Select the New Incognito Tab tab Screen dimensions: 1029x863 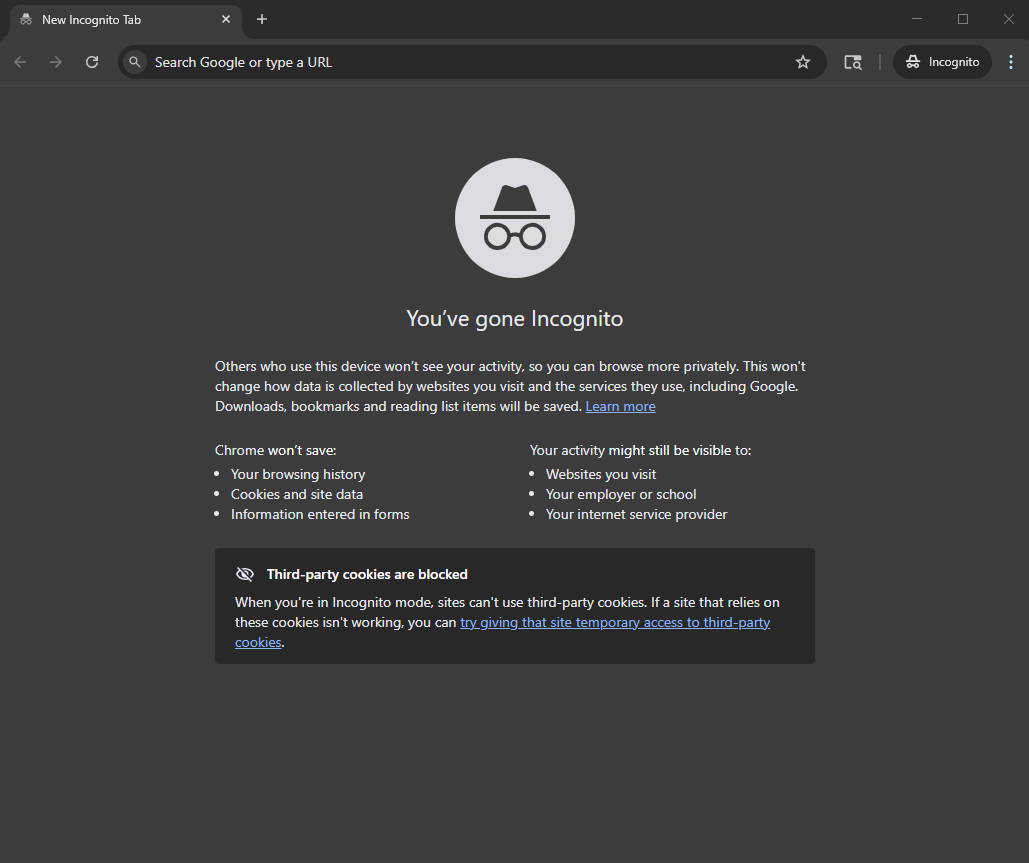pyautogui.click(x=110, y=20)
